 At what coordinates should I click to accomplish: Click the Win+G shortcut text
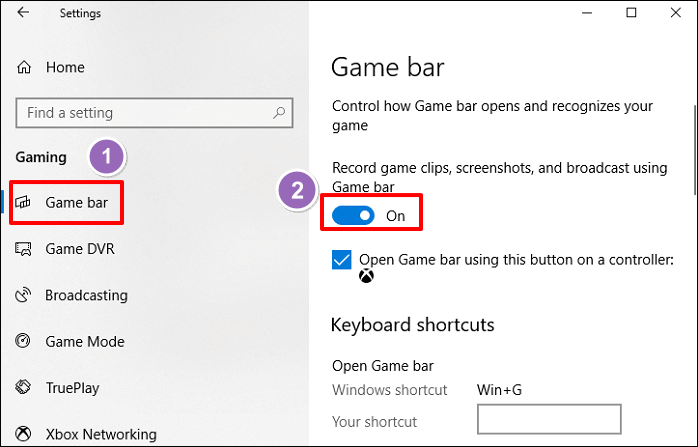tap(499, 390)
